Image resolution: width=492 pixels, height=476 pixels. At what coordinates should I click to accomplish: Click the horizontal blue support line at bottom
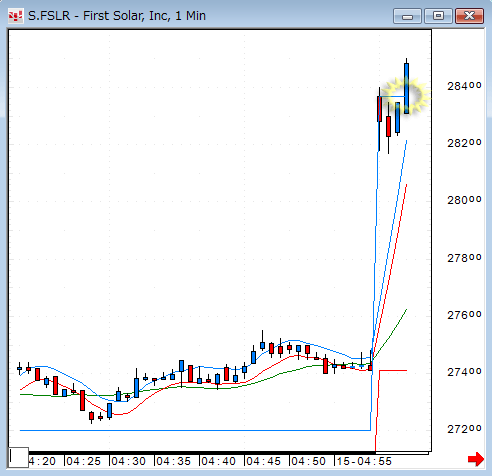click(x=195, y=430)
